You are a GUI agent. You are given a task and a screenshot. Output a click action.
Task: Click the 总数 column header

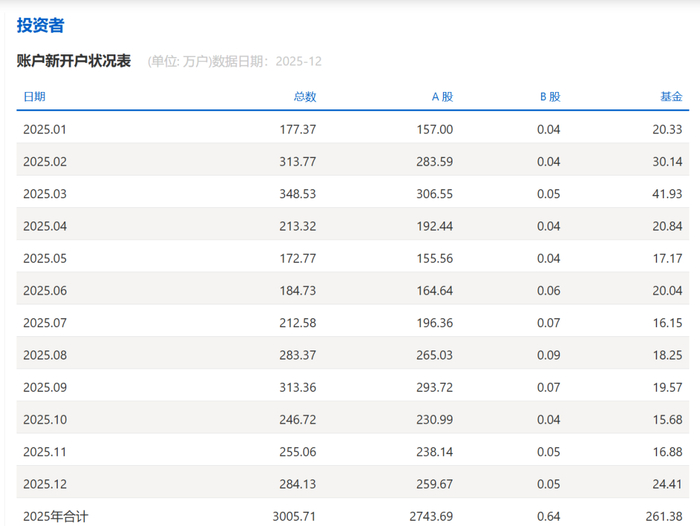pyautogui.click(x=305, y=96)
